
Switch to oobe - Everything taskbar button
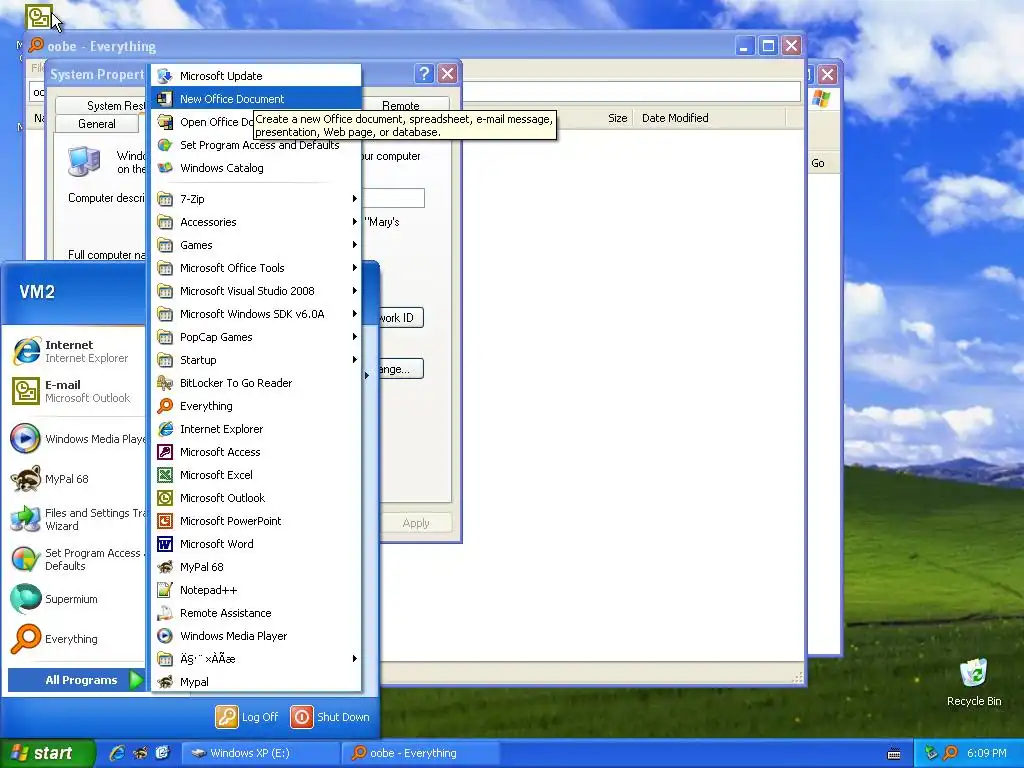pyautogui.click(x=422, y=753)
